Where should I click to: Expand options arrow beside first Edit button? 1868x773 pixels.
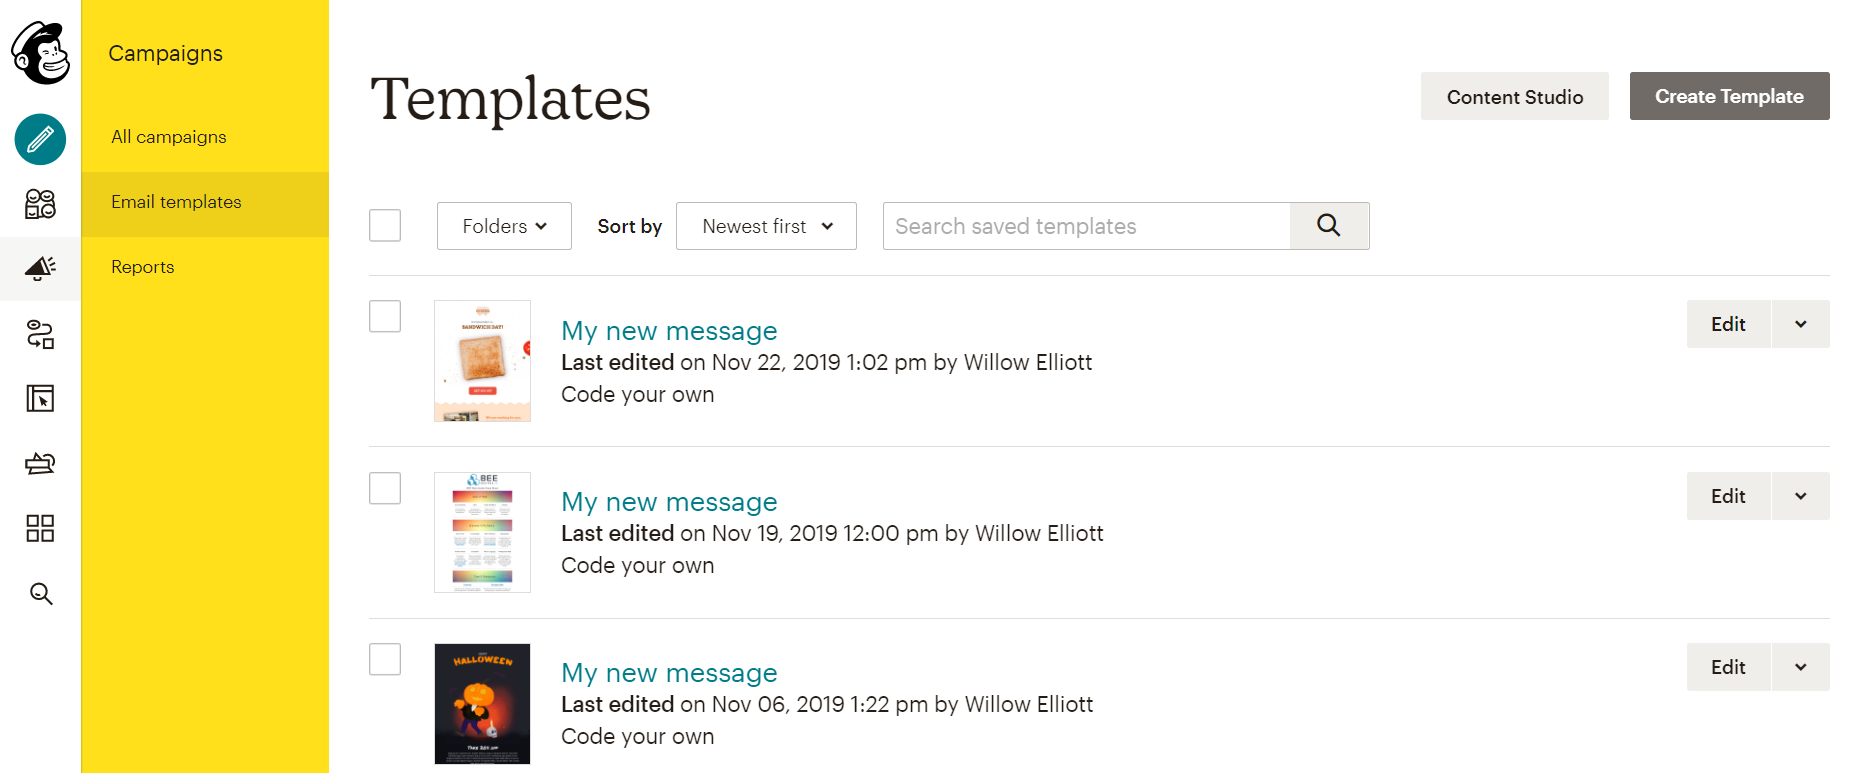click(x=1801, y=324)
